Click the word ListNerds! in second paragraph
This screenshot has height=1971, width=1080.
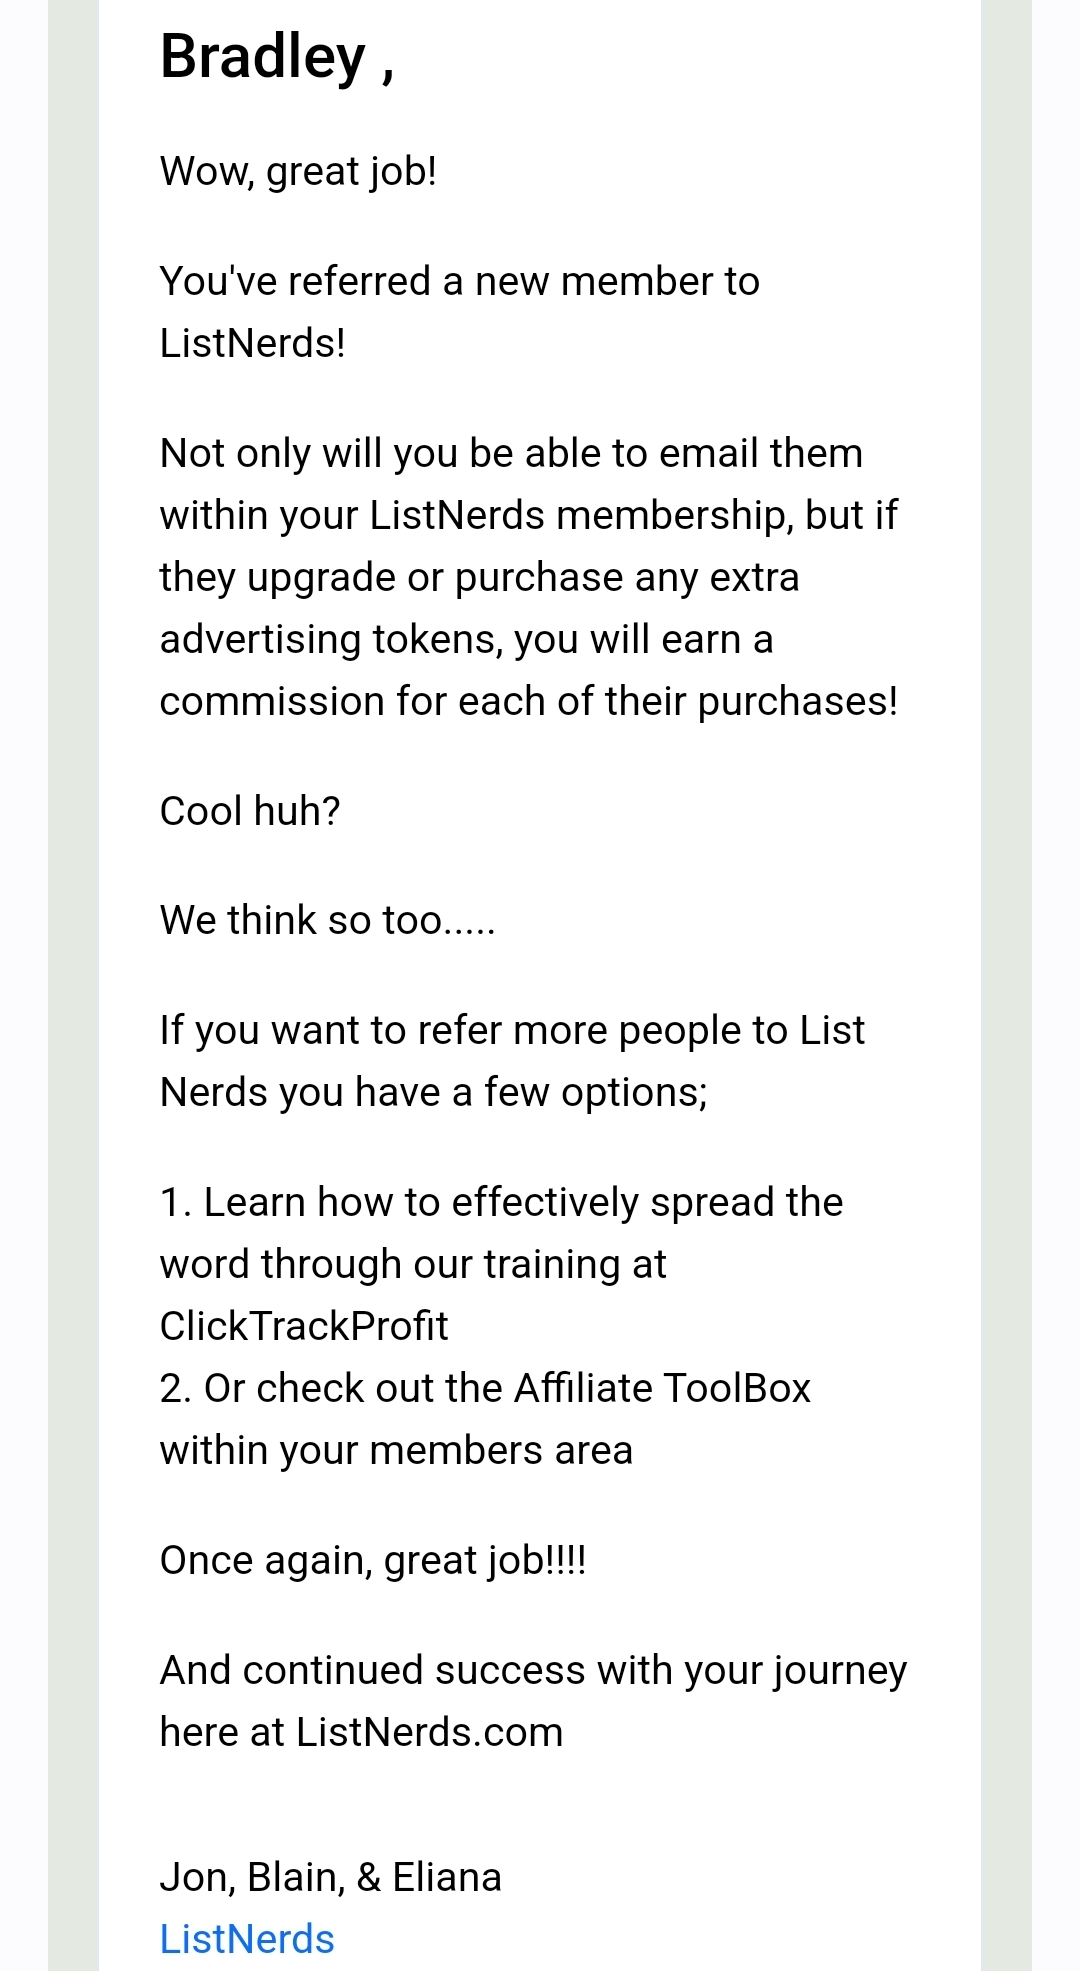[253, 343]
